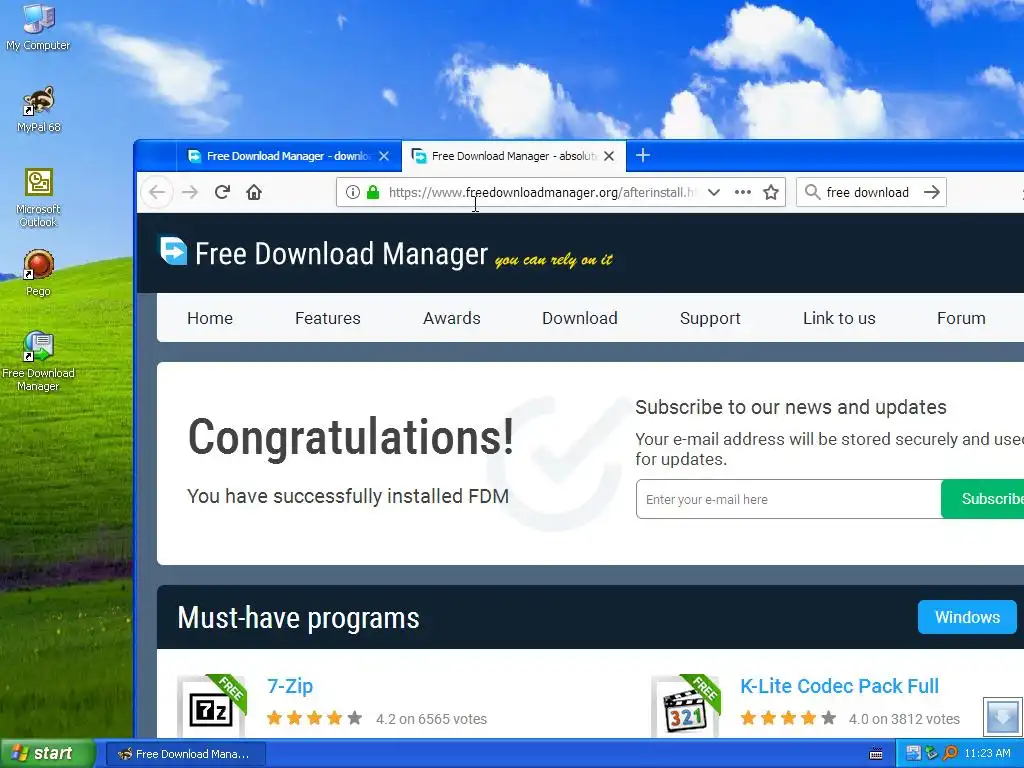
Task: Submit the search using the arrow button
Action: point(932,192)
